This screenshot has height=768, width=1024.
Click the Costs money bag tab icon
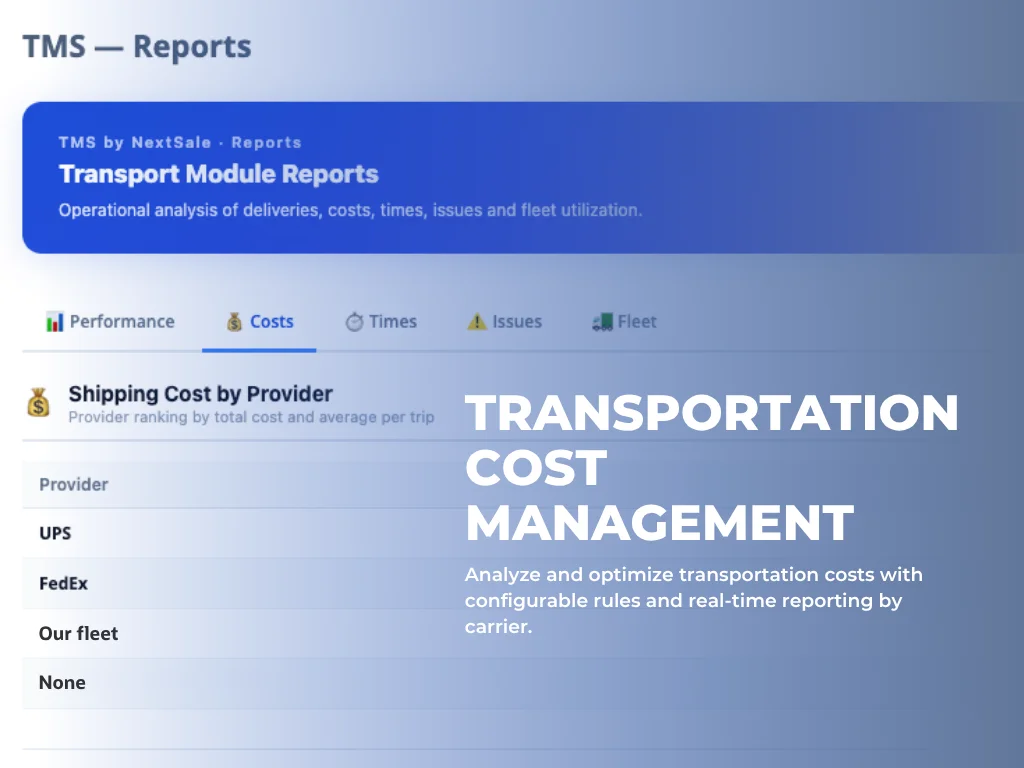click(234, 322)
